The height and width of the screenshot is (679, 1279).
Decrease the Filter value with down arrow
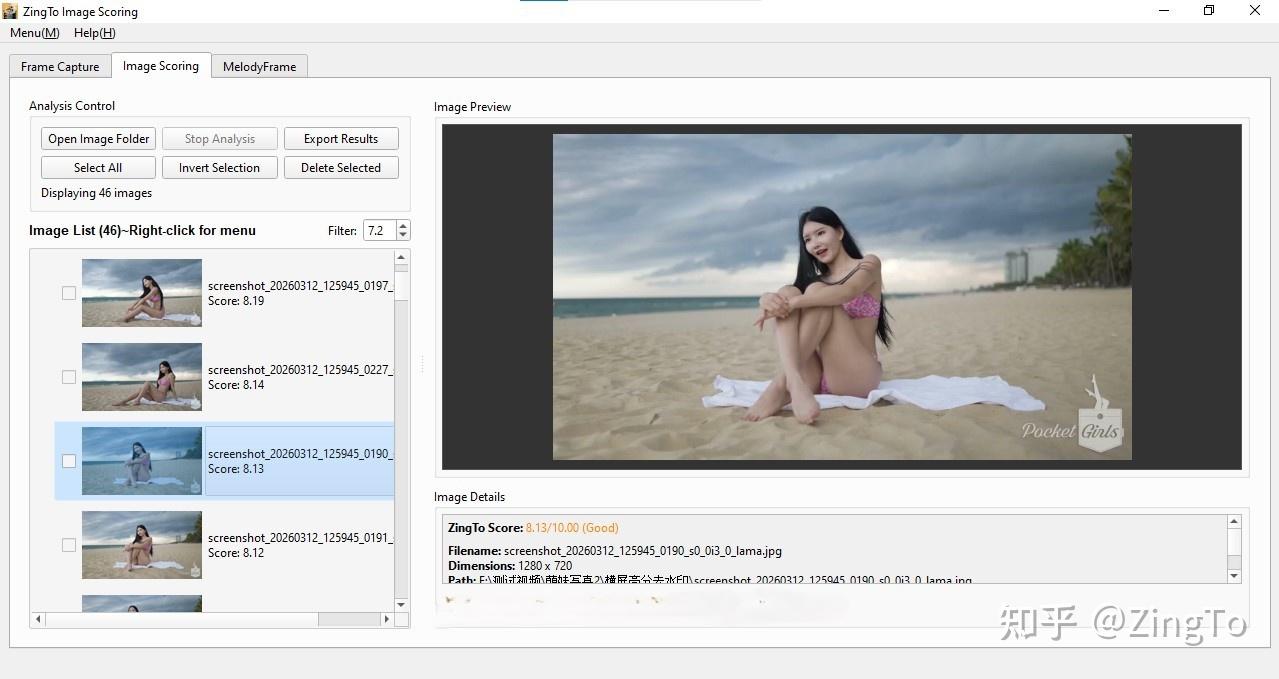tap(403, 236)
